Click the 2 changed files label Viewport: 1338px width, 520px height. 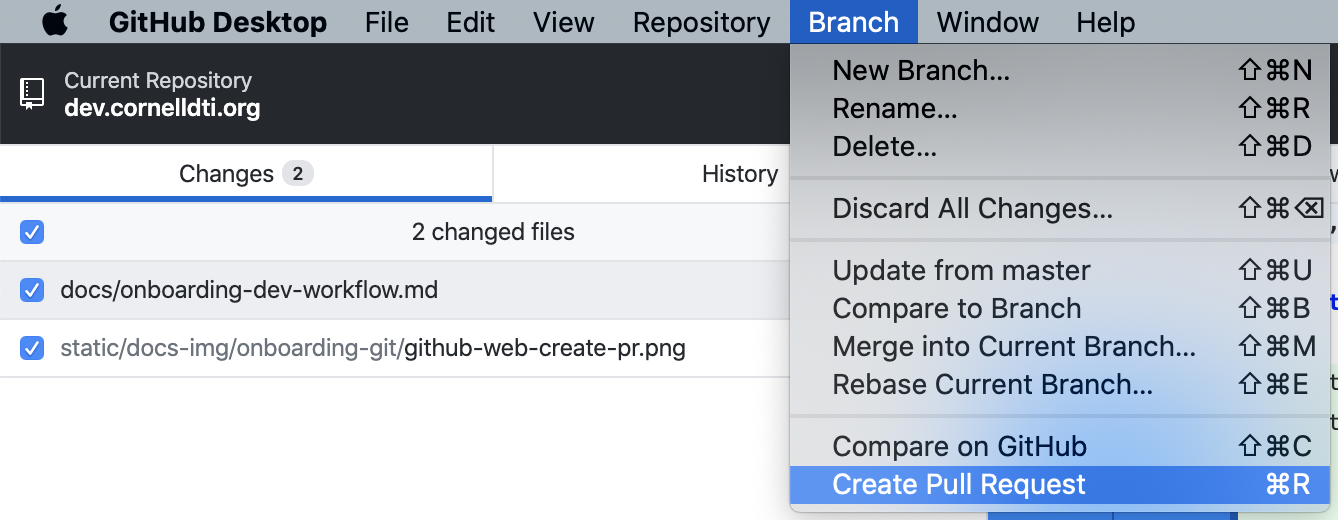point(493,233)
